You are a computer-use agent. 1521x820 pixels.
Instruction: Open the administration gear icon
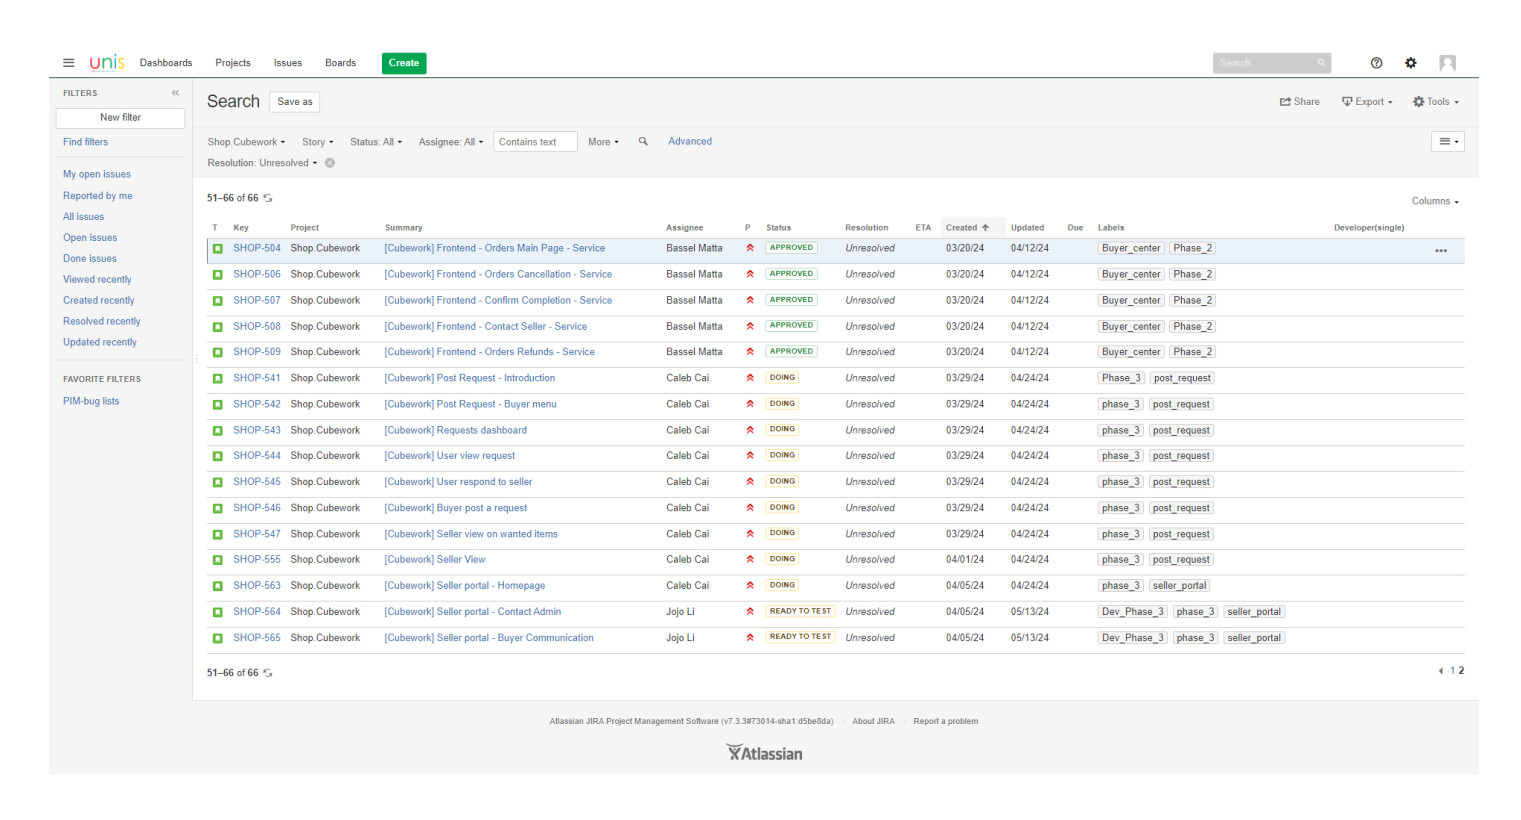coord(1410,63)
